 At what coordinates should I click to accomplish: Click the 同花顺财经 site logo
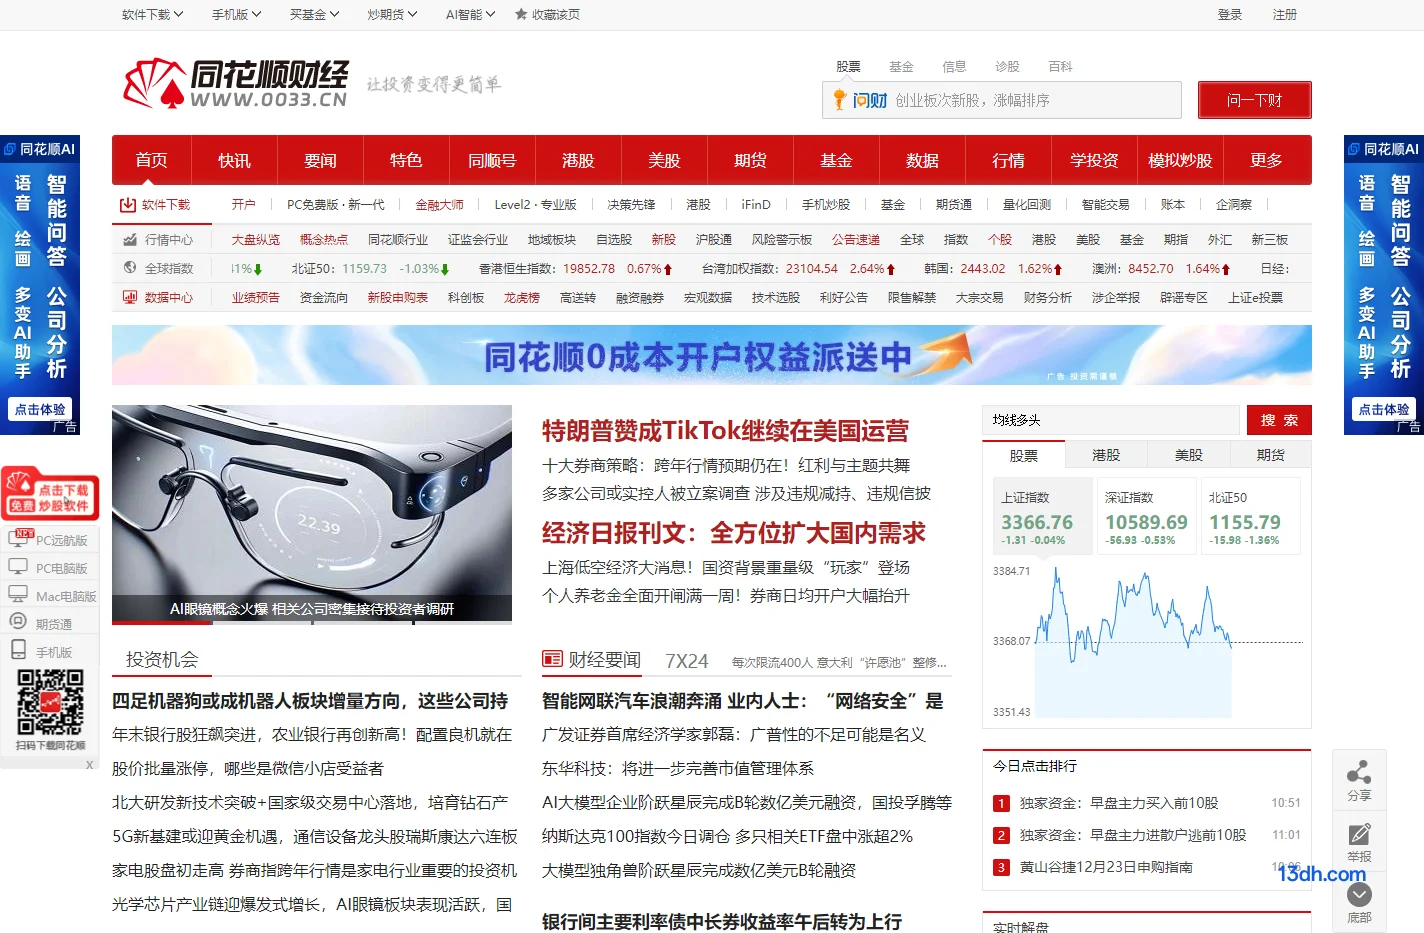[236, 84]
